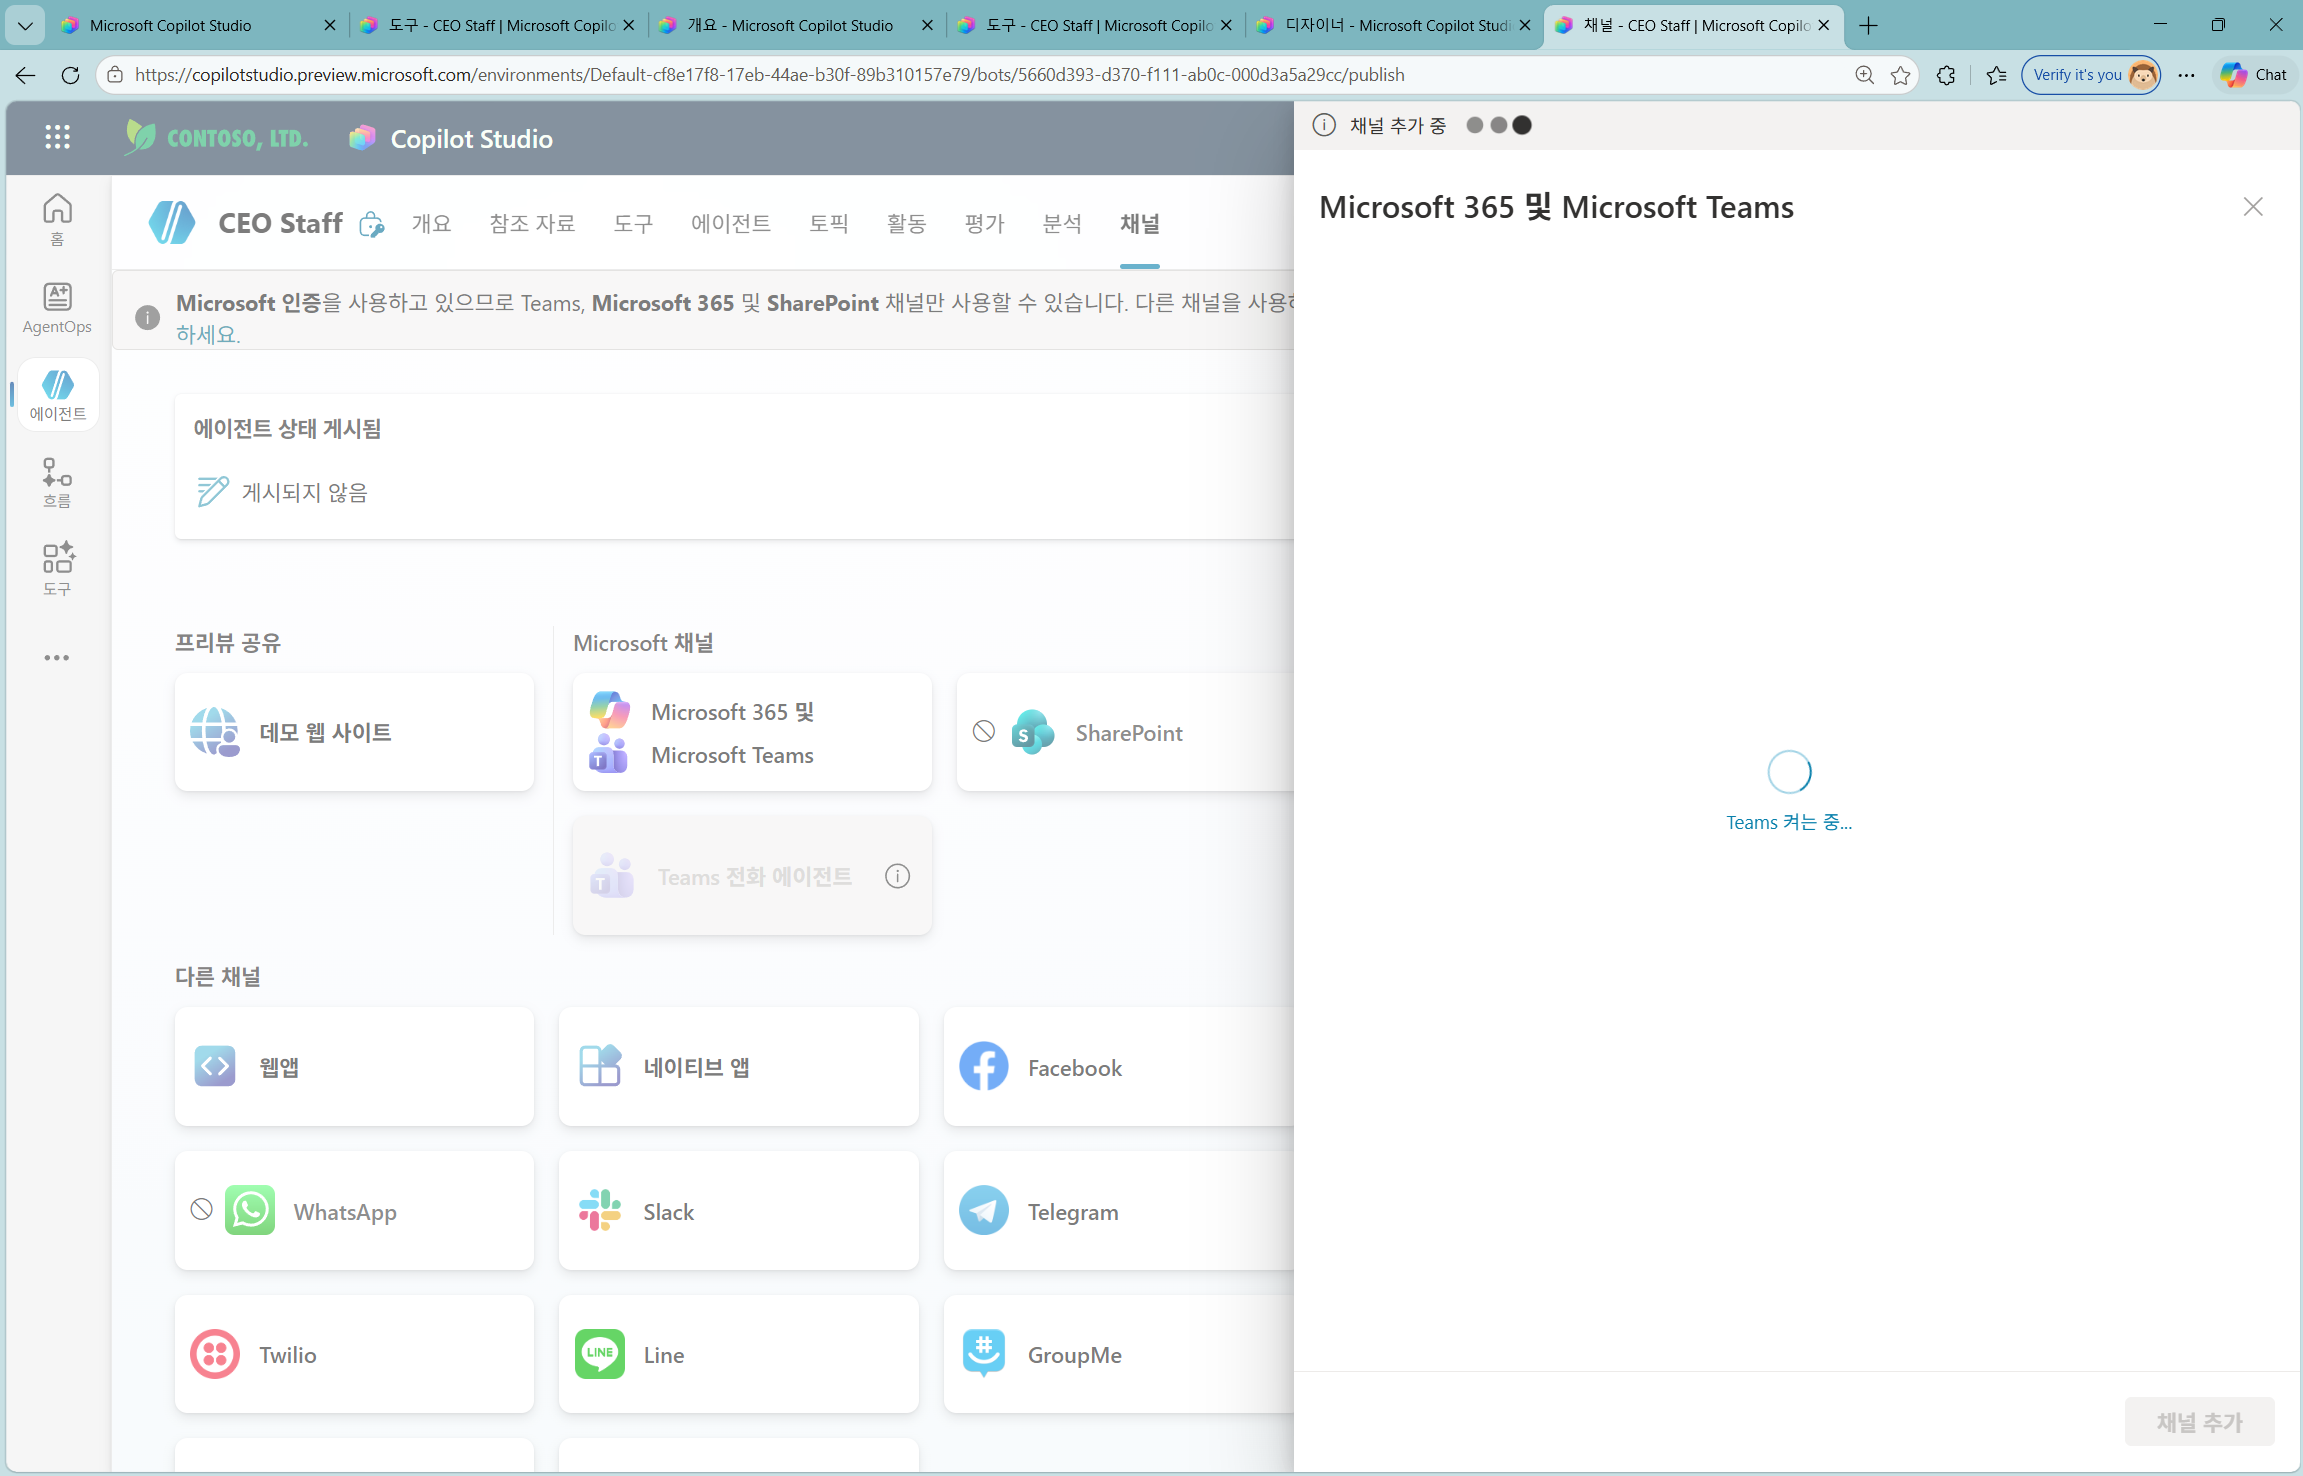Expand the tab search dropdown
The image size is (2303, 1476).
25,26
